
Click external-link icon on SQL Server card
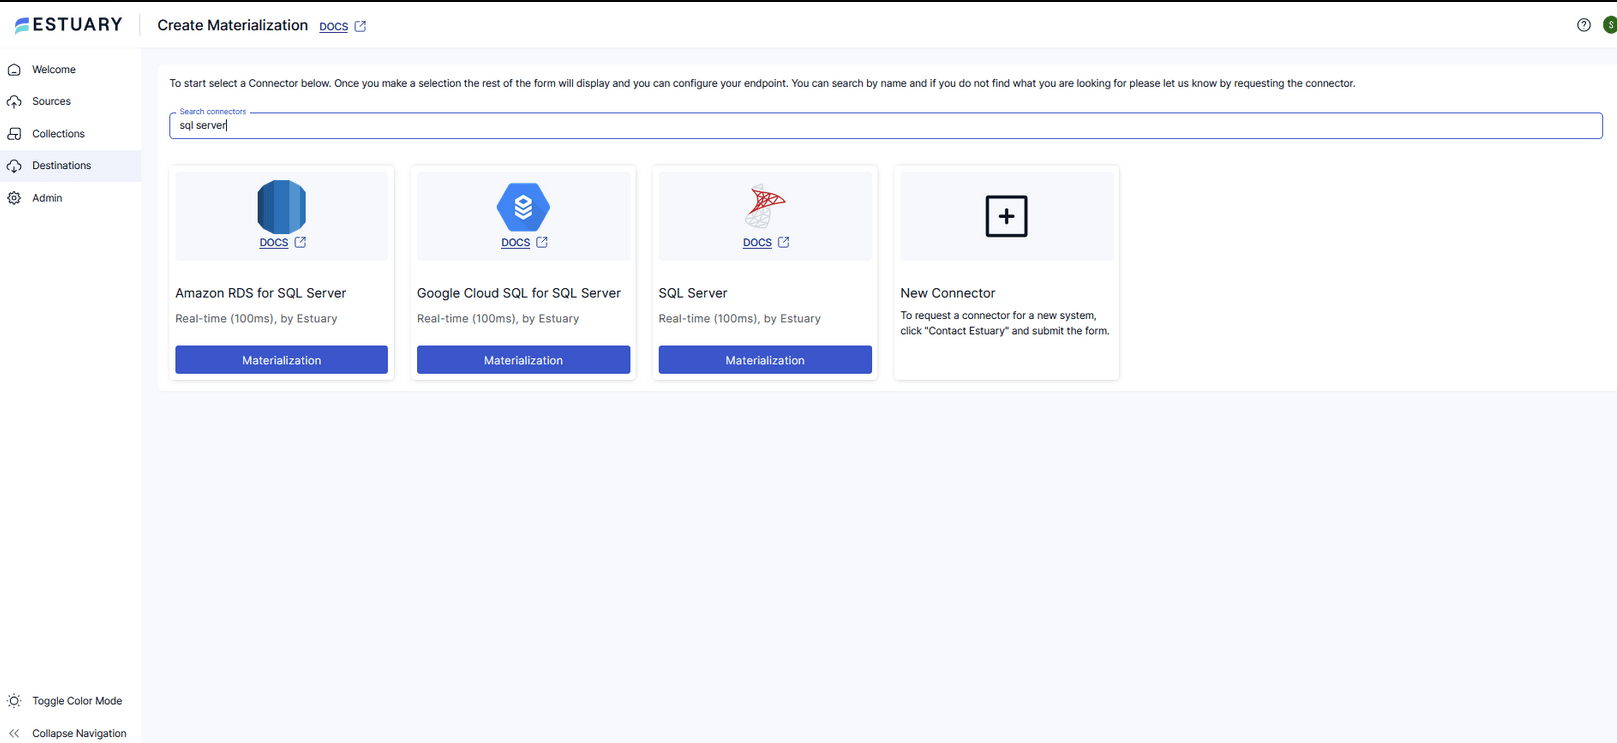(784, 242)
